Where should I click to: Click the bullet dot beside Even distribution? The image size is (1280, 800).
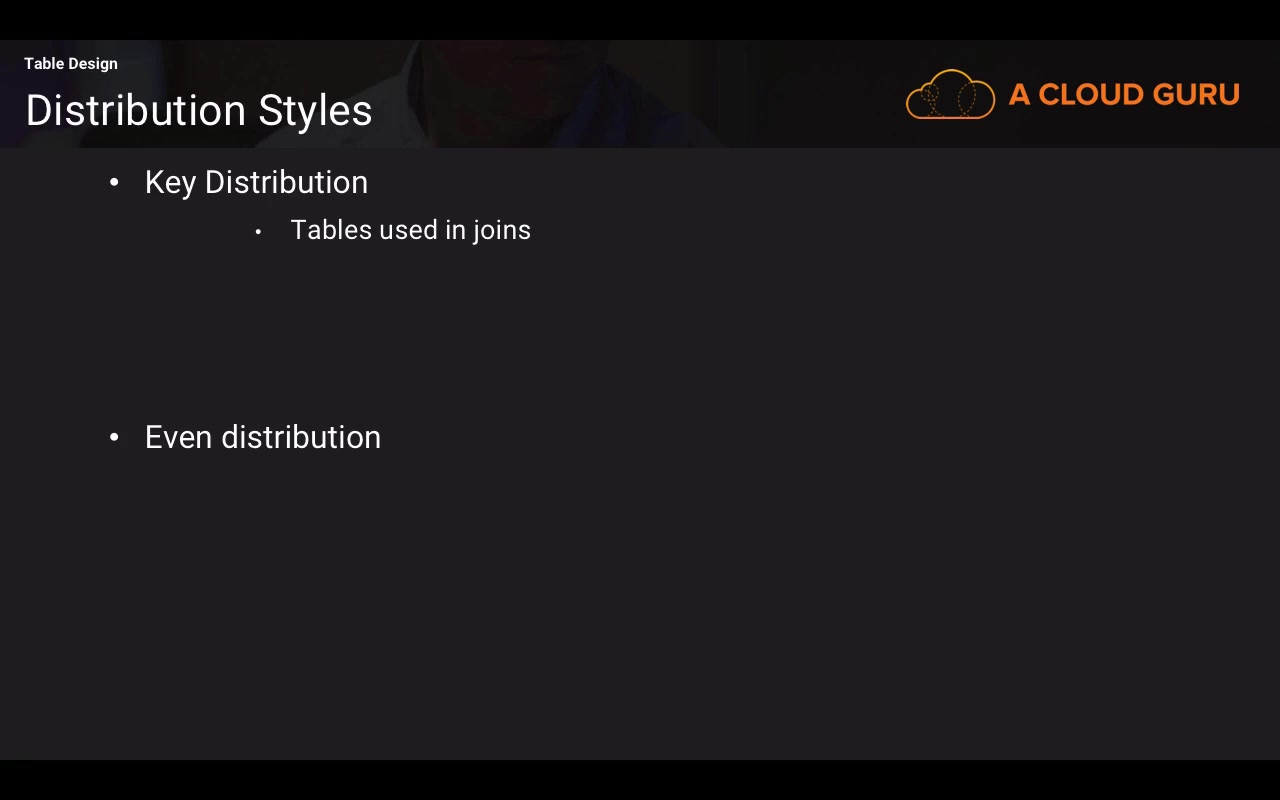(114, 438)
